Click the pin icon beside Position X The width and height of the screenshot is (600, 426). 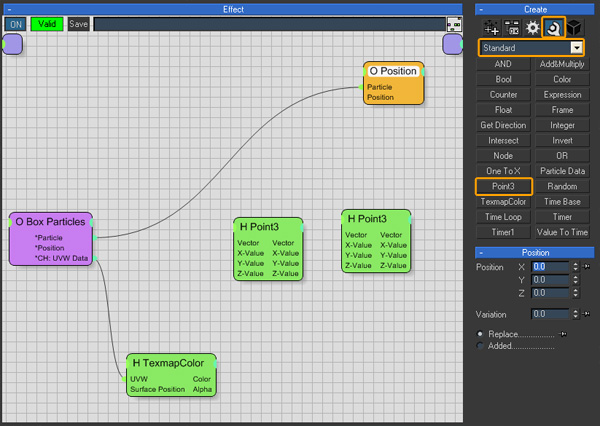(x=586, y=266)
